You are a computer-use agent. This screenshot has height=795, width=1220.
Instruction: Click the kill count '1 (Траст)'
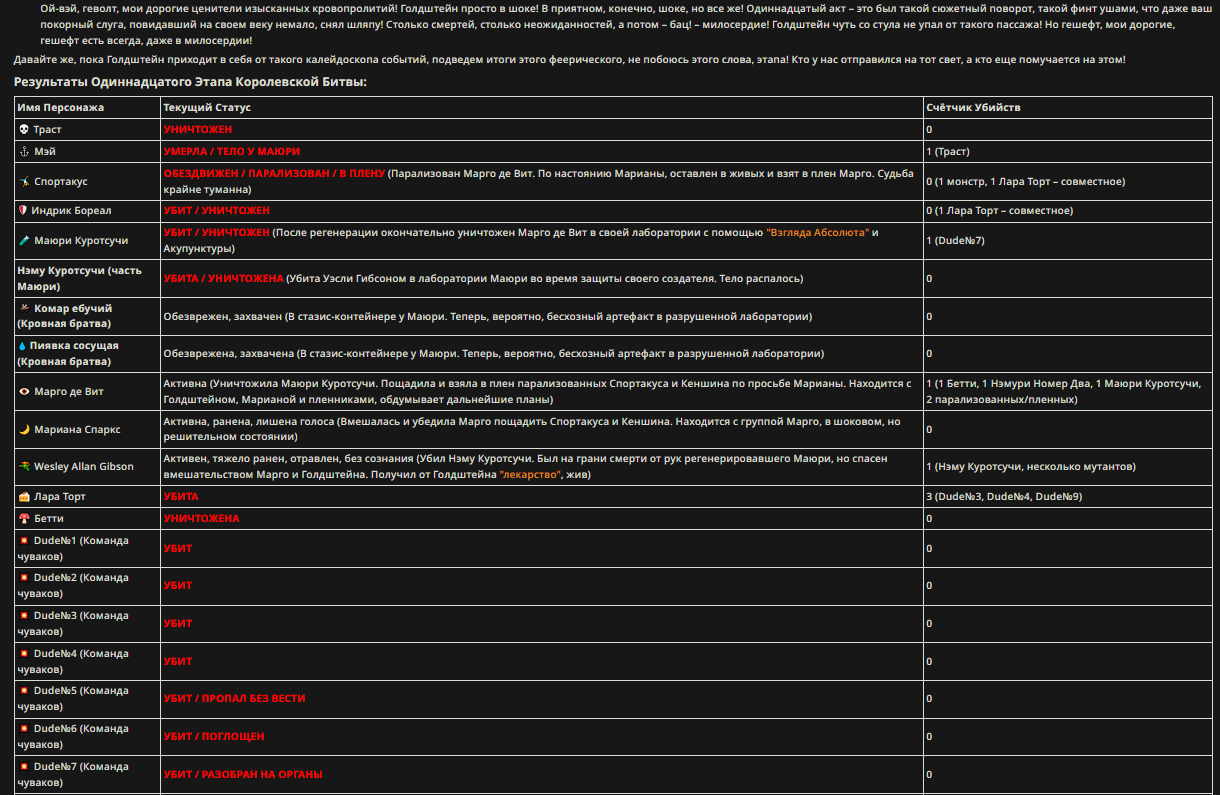point(947,152)
